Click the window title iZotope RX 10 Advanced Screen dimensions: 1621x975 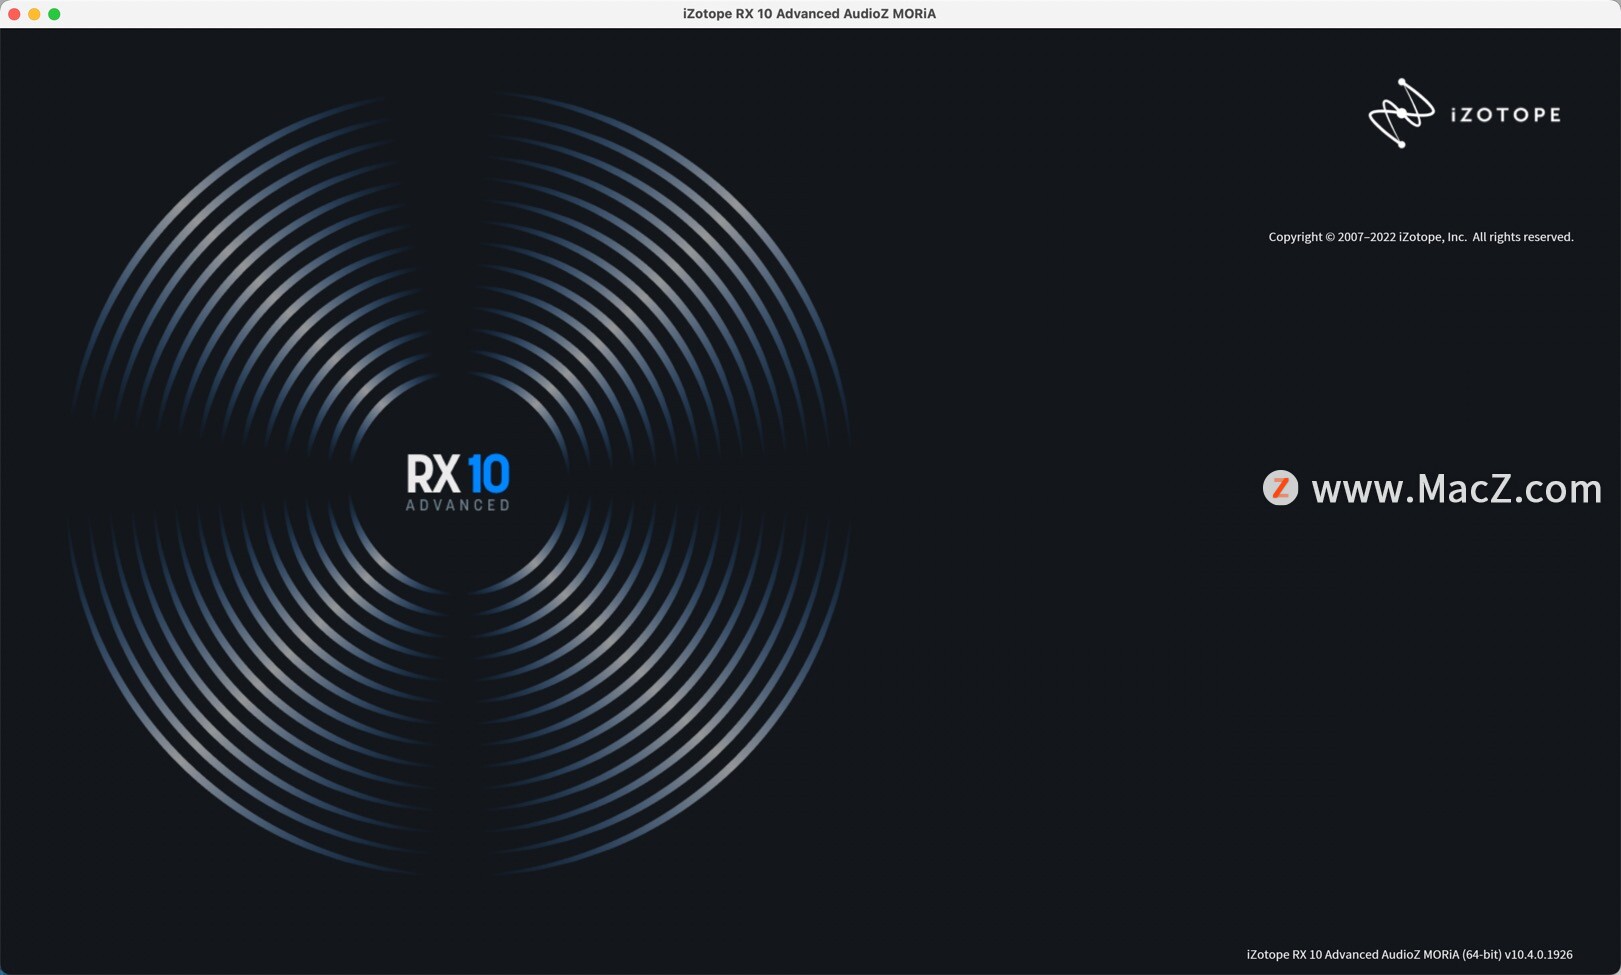(x=809, y=14)
